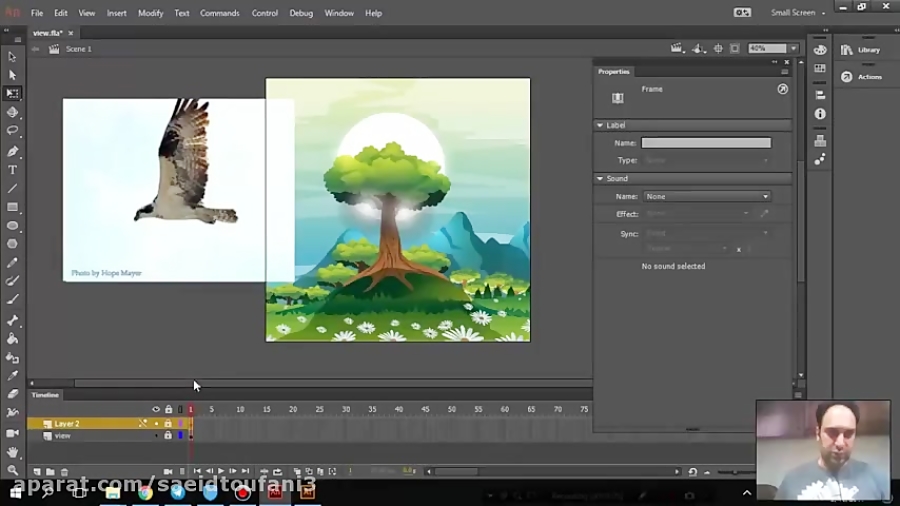
Task: Go to first frame button
Action: [x=197, y=472]
